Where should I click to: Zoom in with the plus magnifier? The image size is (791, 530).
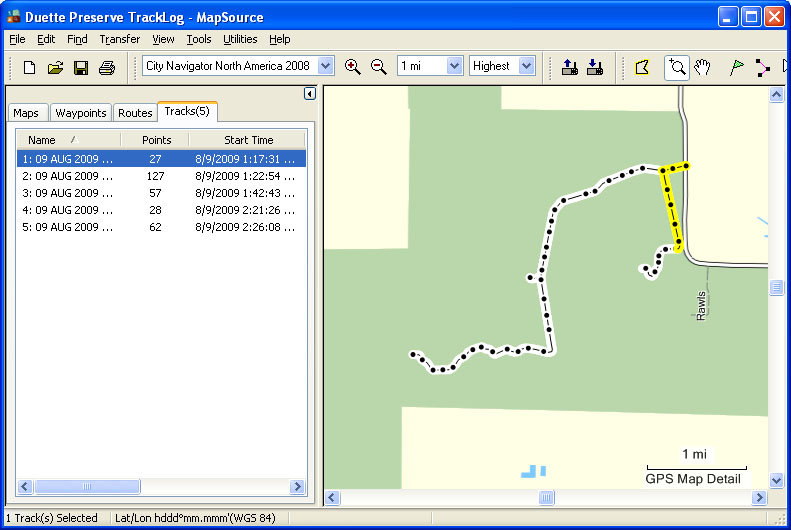pyautogui.click(x=352, y=67)
